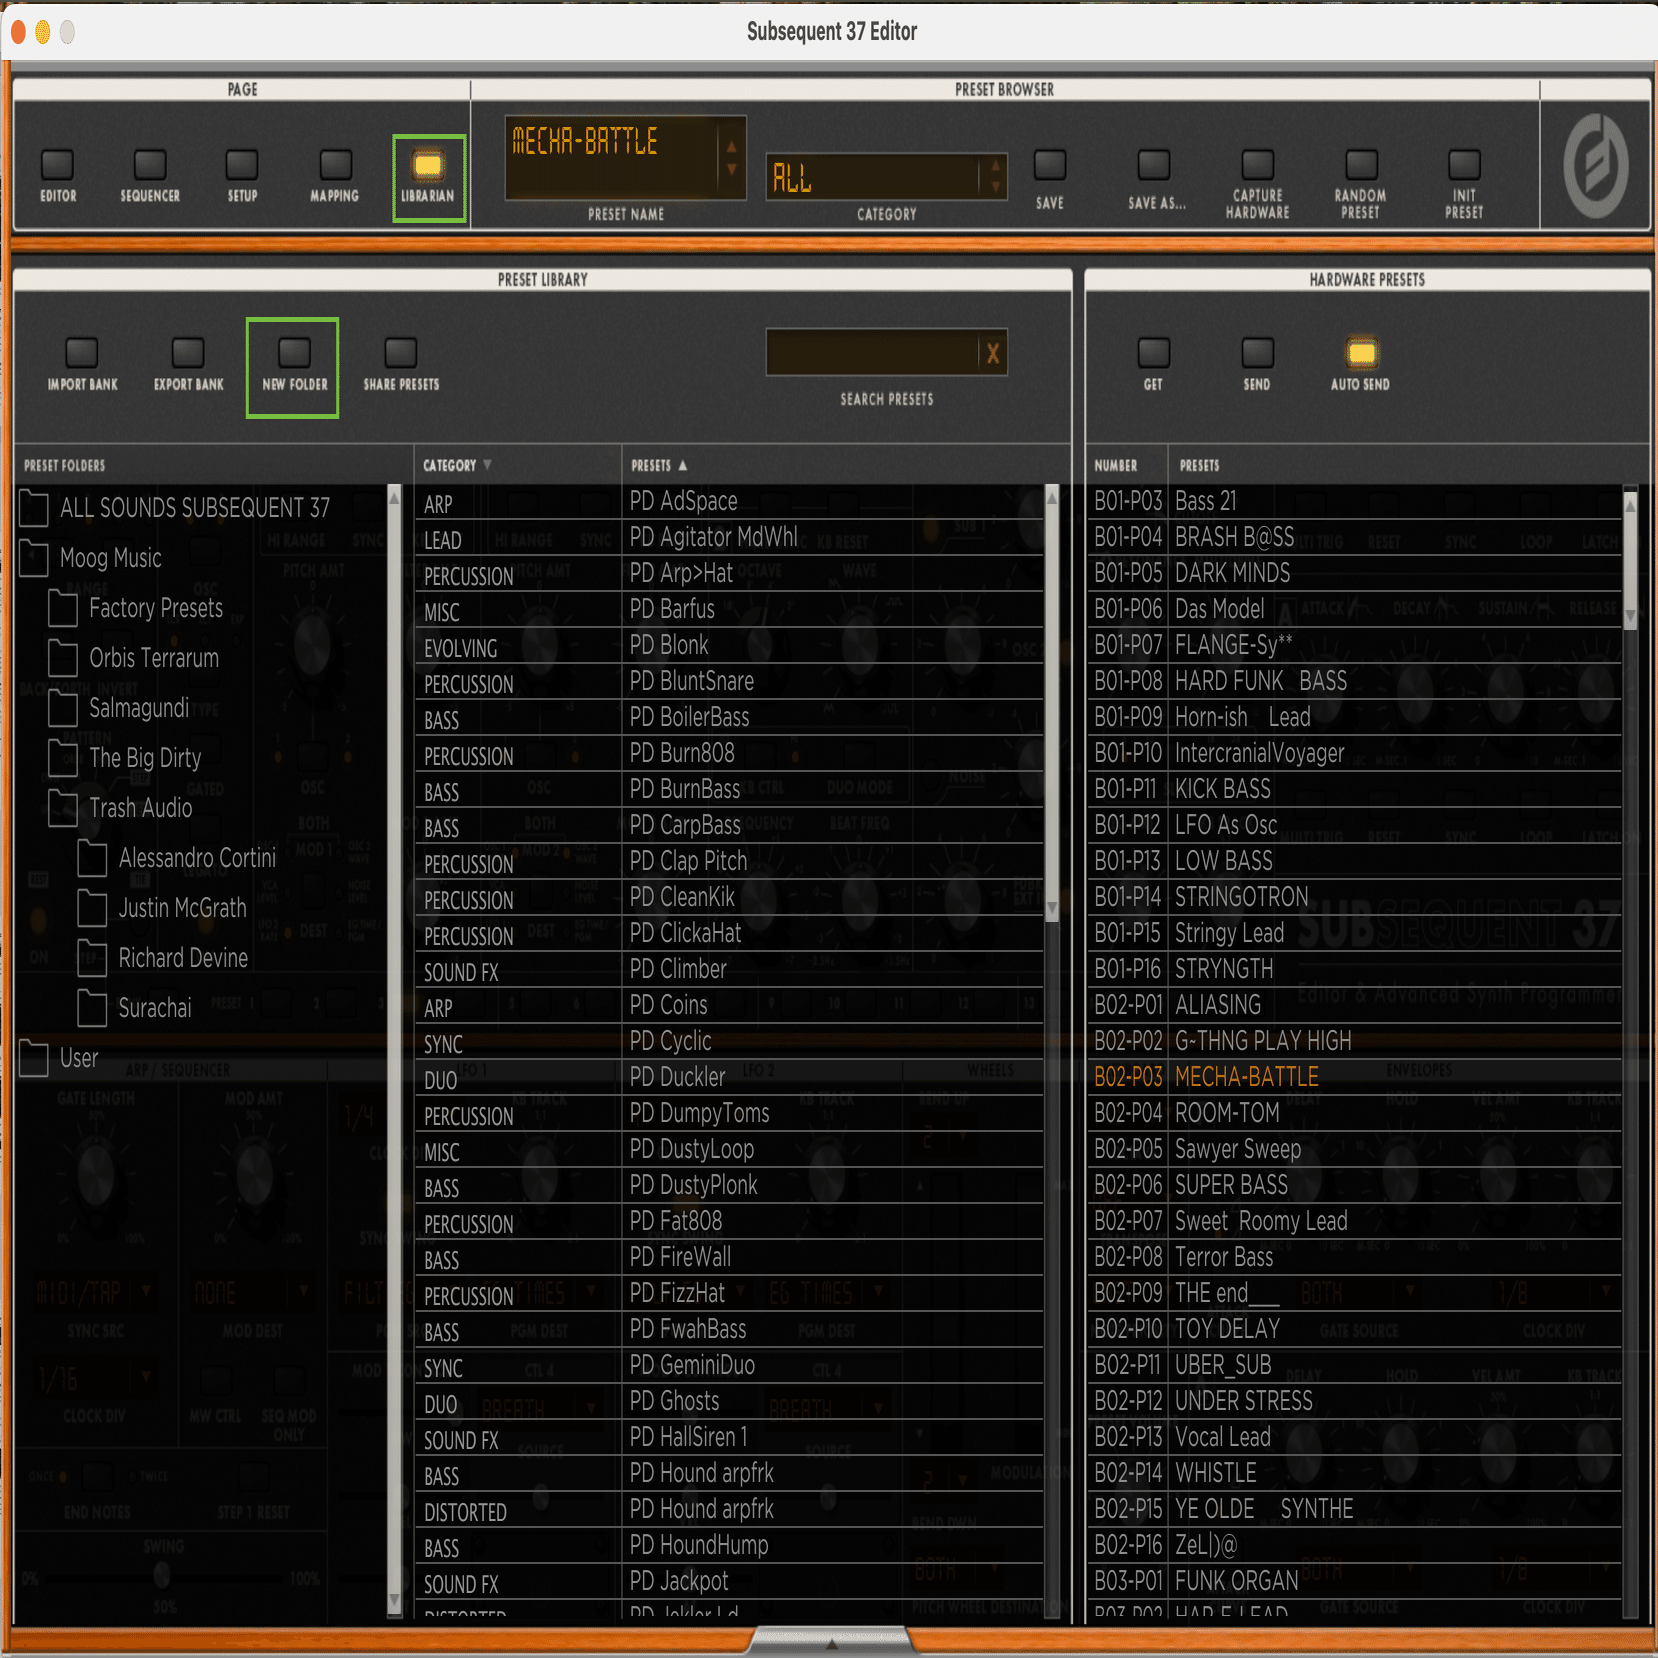Viewport: 1658px width, 1658px height.
Task: Send presets to the hardware
Action: point(1257,352)
